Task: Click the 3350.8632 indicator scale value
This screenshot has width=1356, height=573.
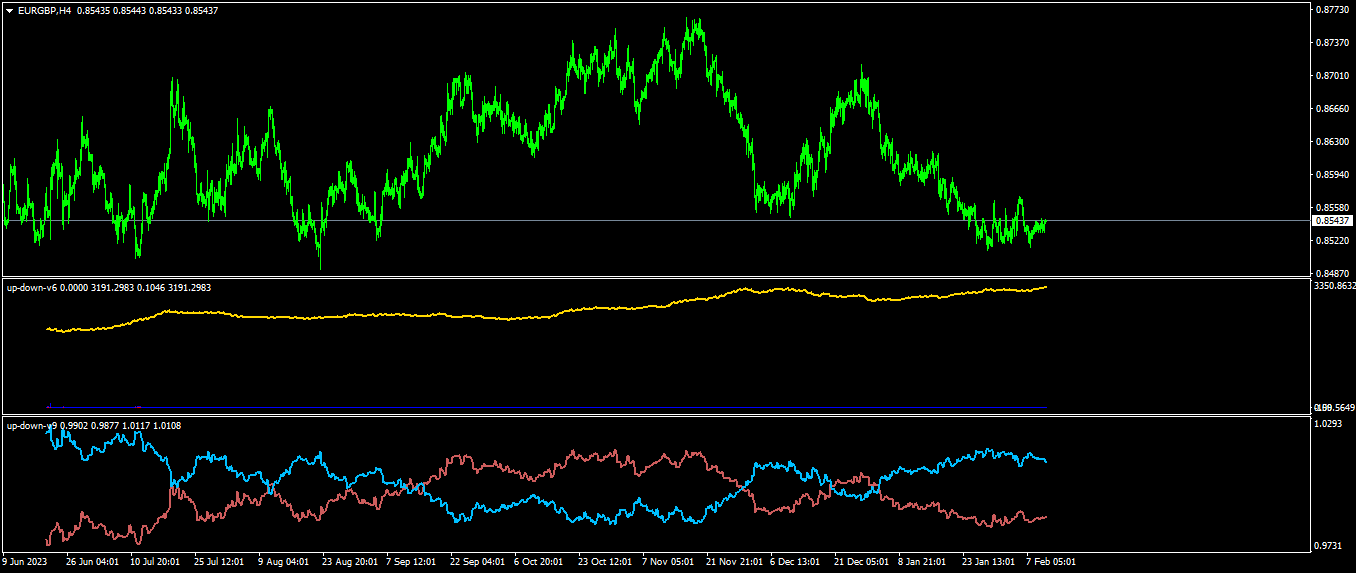Action: point(1334,286)
